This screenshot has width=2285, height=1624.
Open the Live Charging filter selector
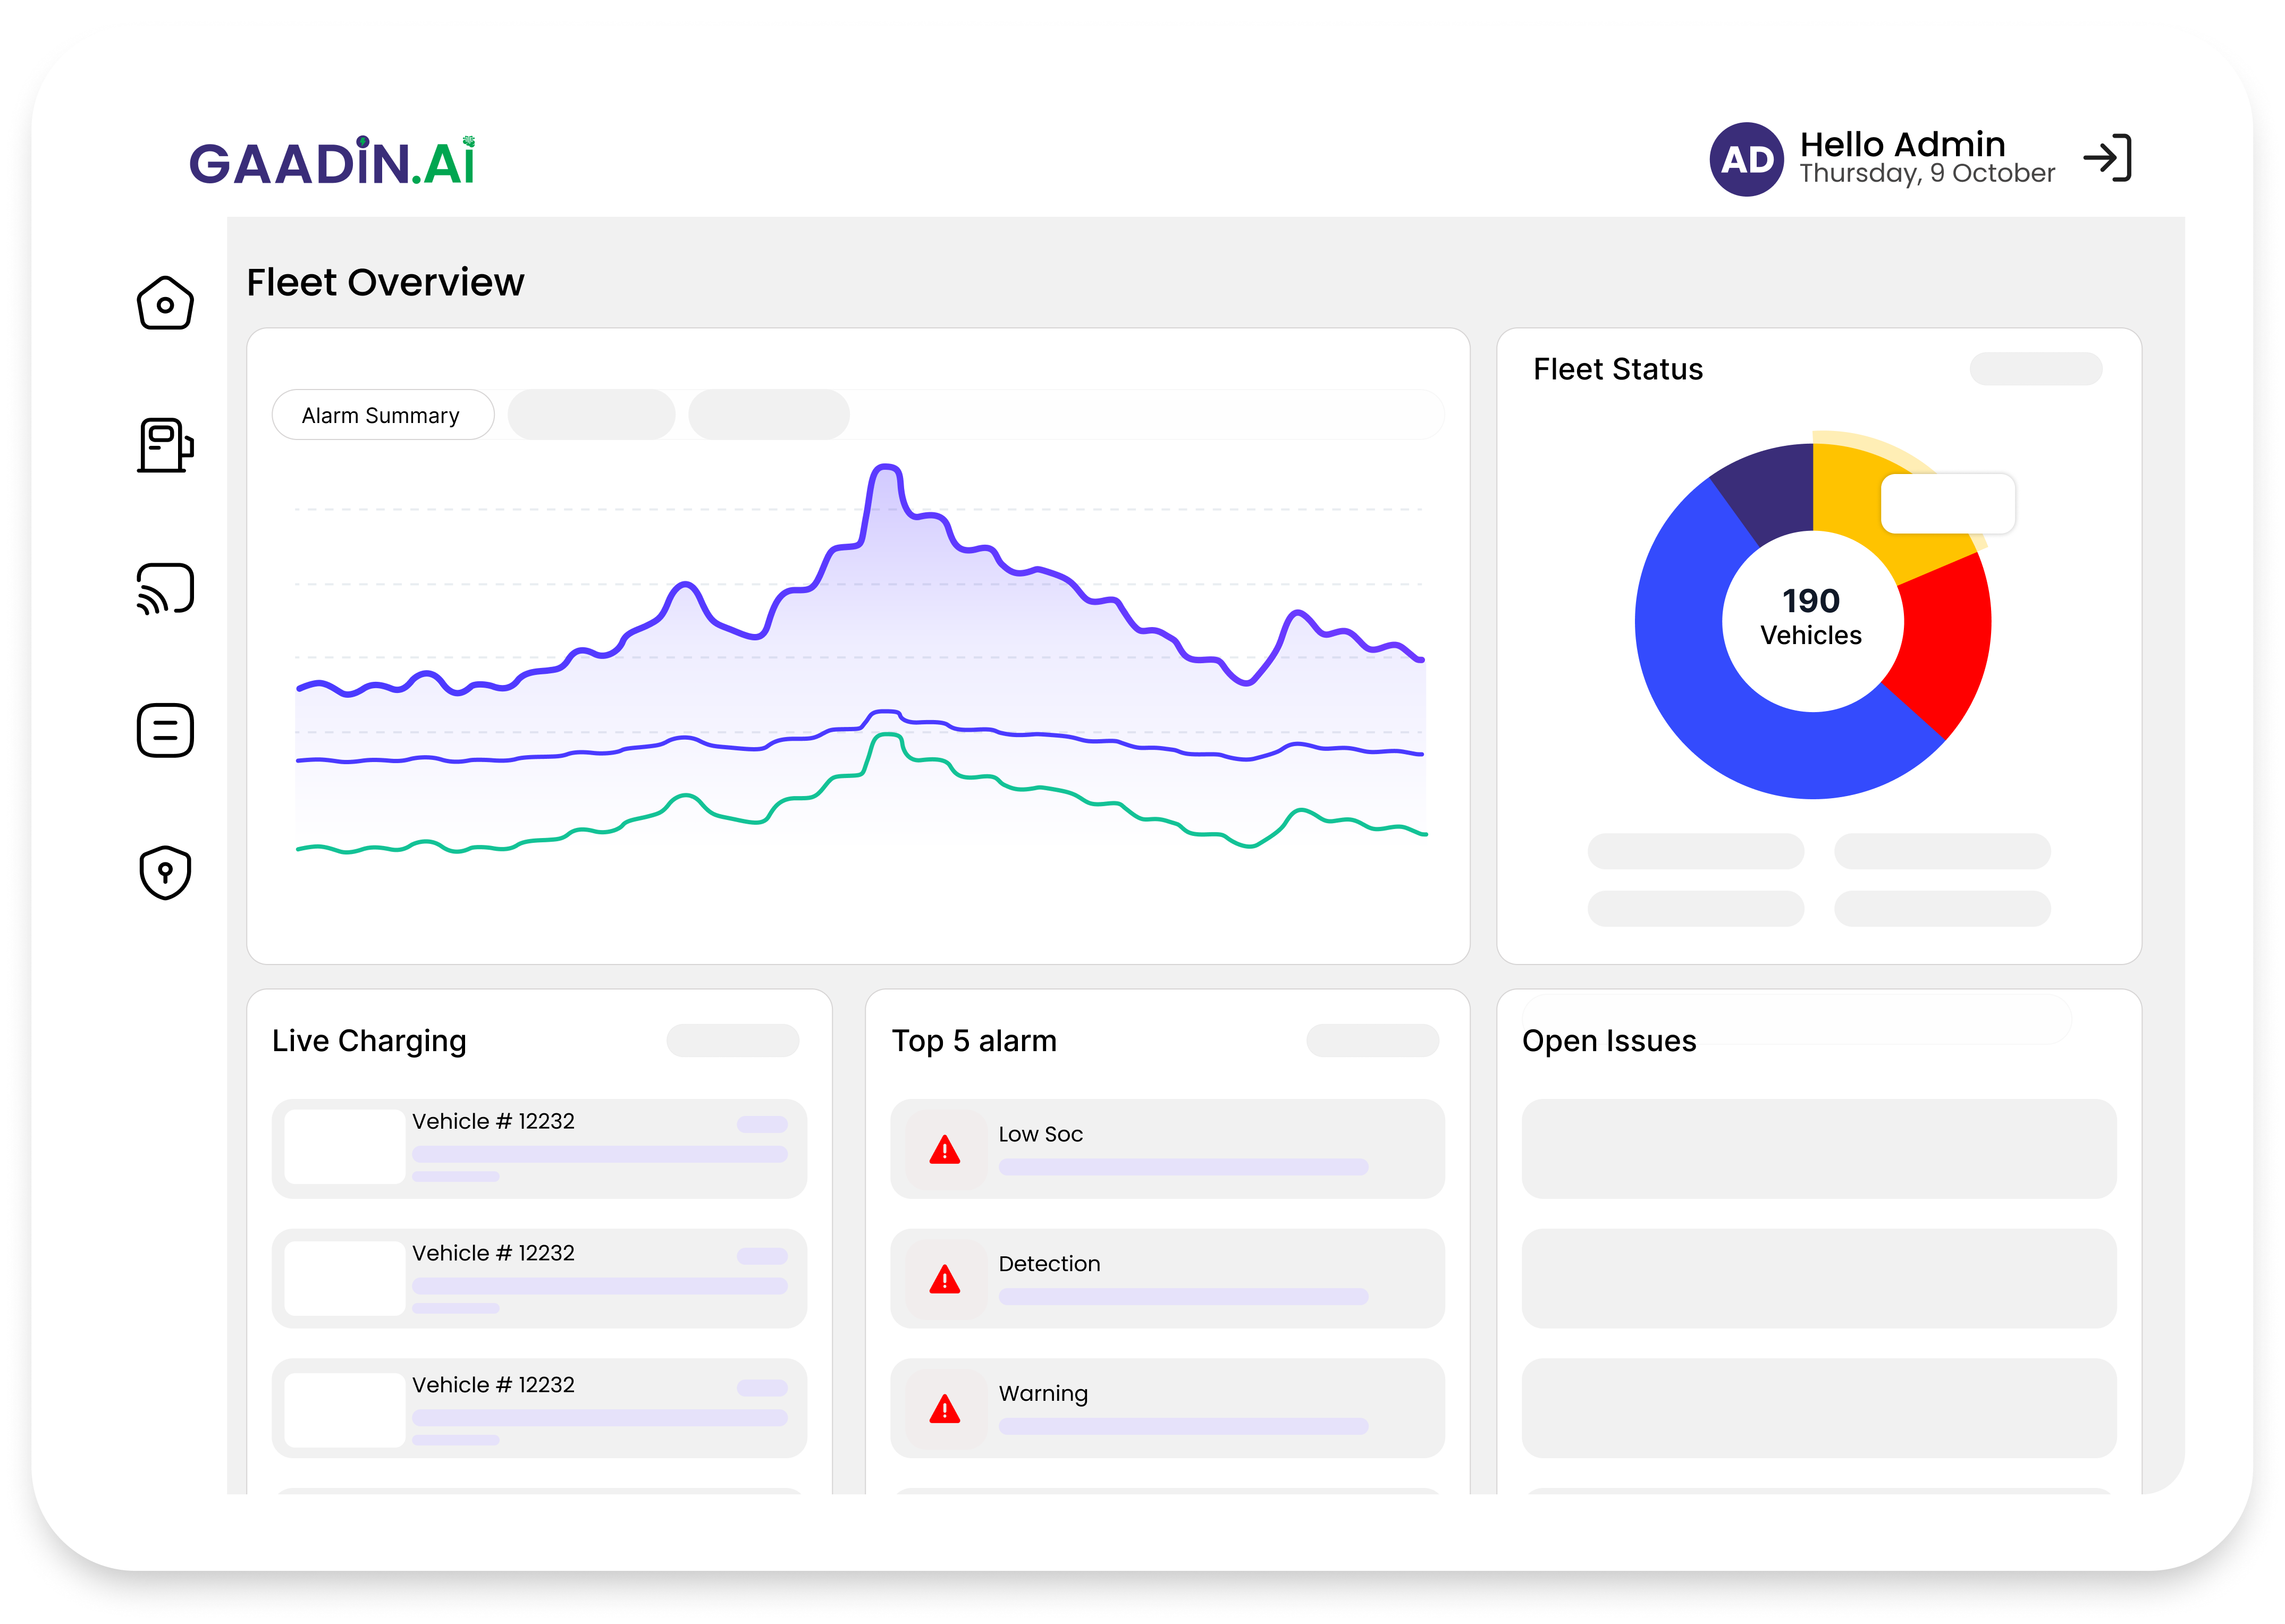click(x=732, y=1041)
